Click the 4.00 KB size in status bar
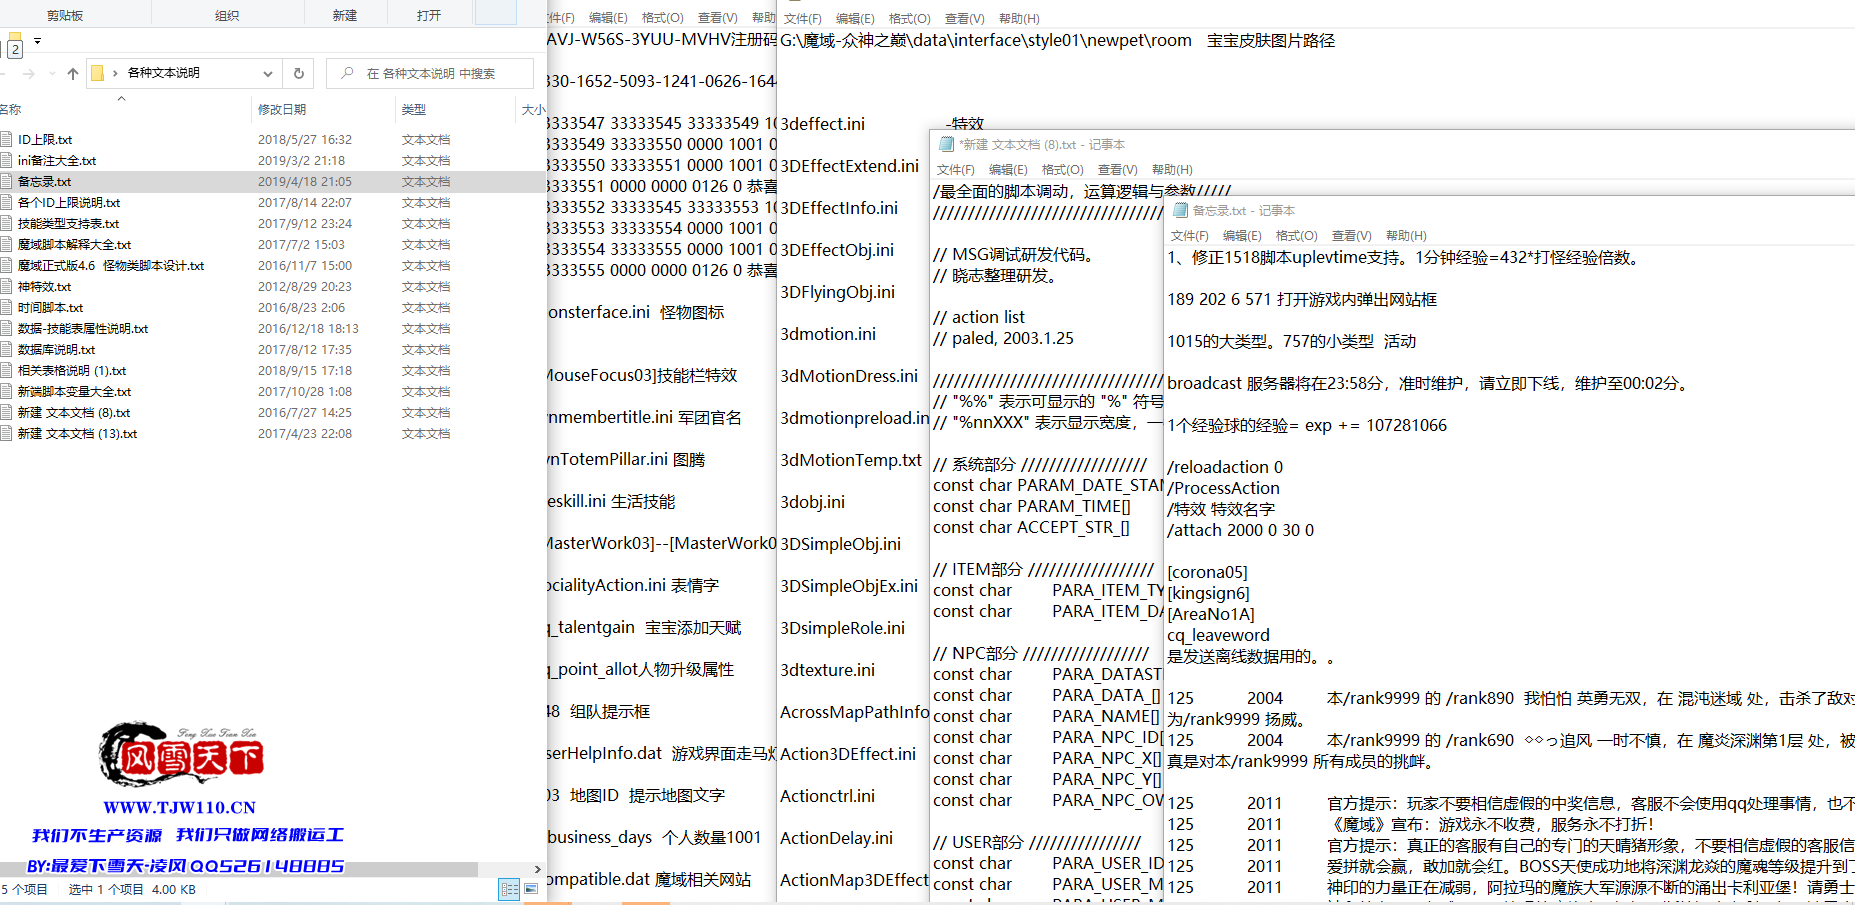The width and height of the screenshot is (1855, 905). click(x=174, y=889)
